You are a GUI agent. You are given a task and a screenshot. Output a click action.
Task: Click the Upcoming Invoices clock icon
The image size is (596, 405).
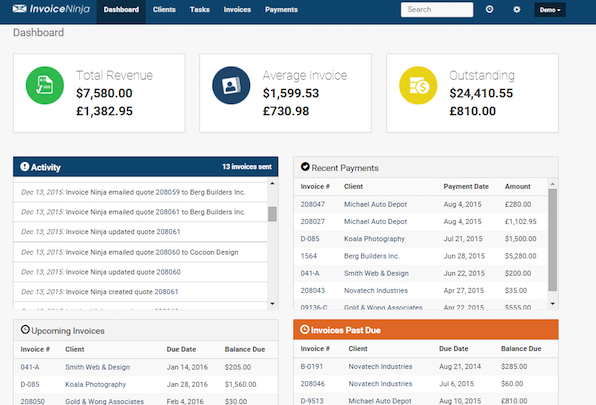(x=25, y=329)
